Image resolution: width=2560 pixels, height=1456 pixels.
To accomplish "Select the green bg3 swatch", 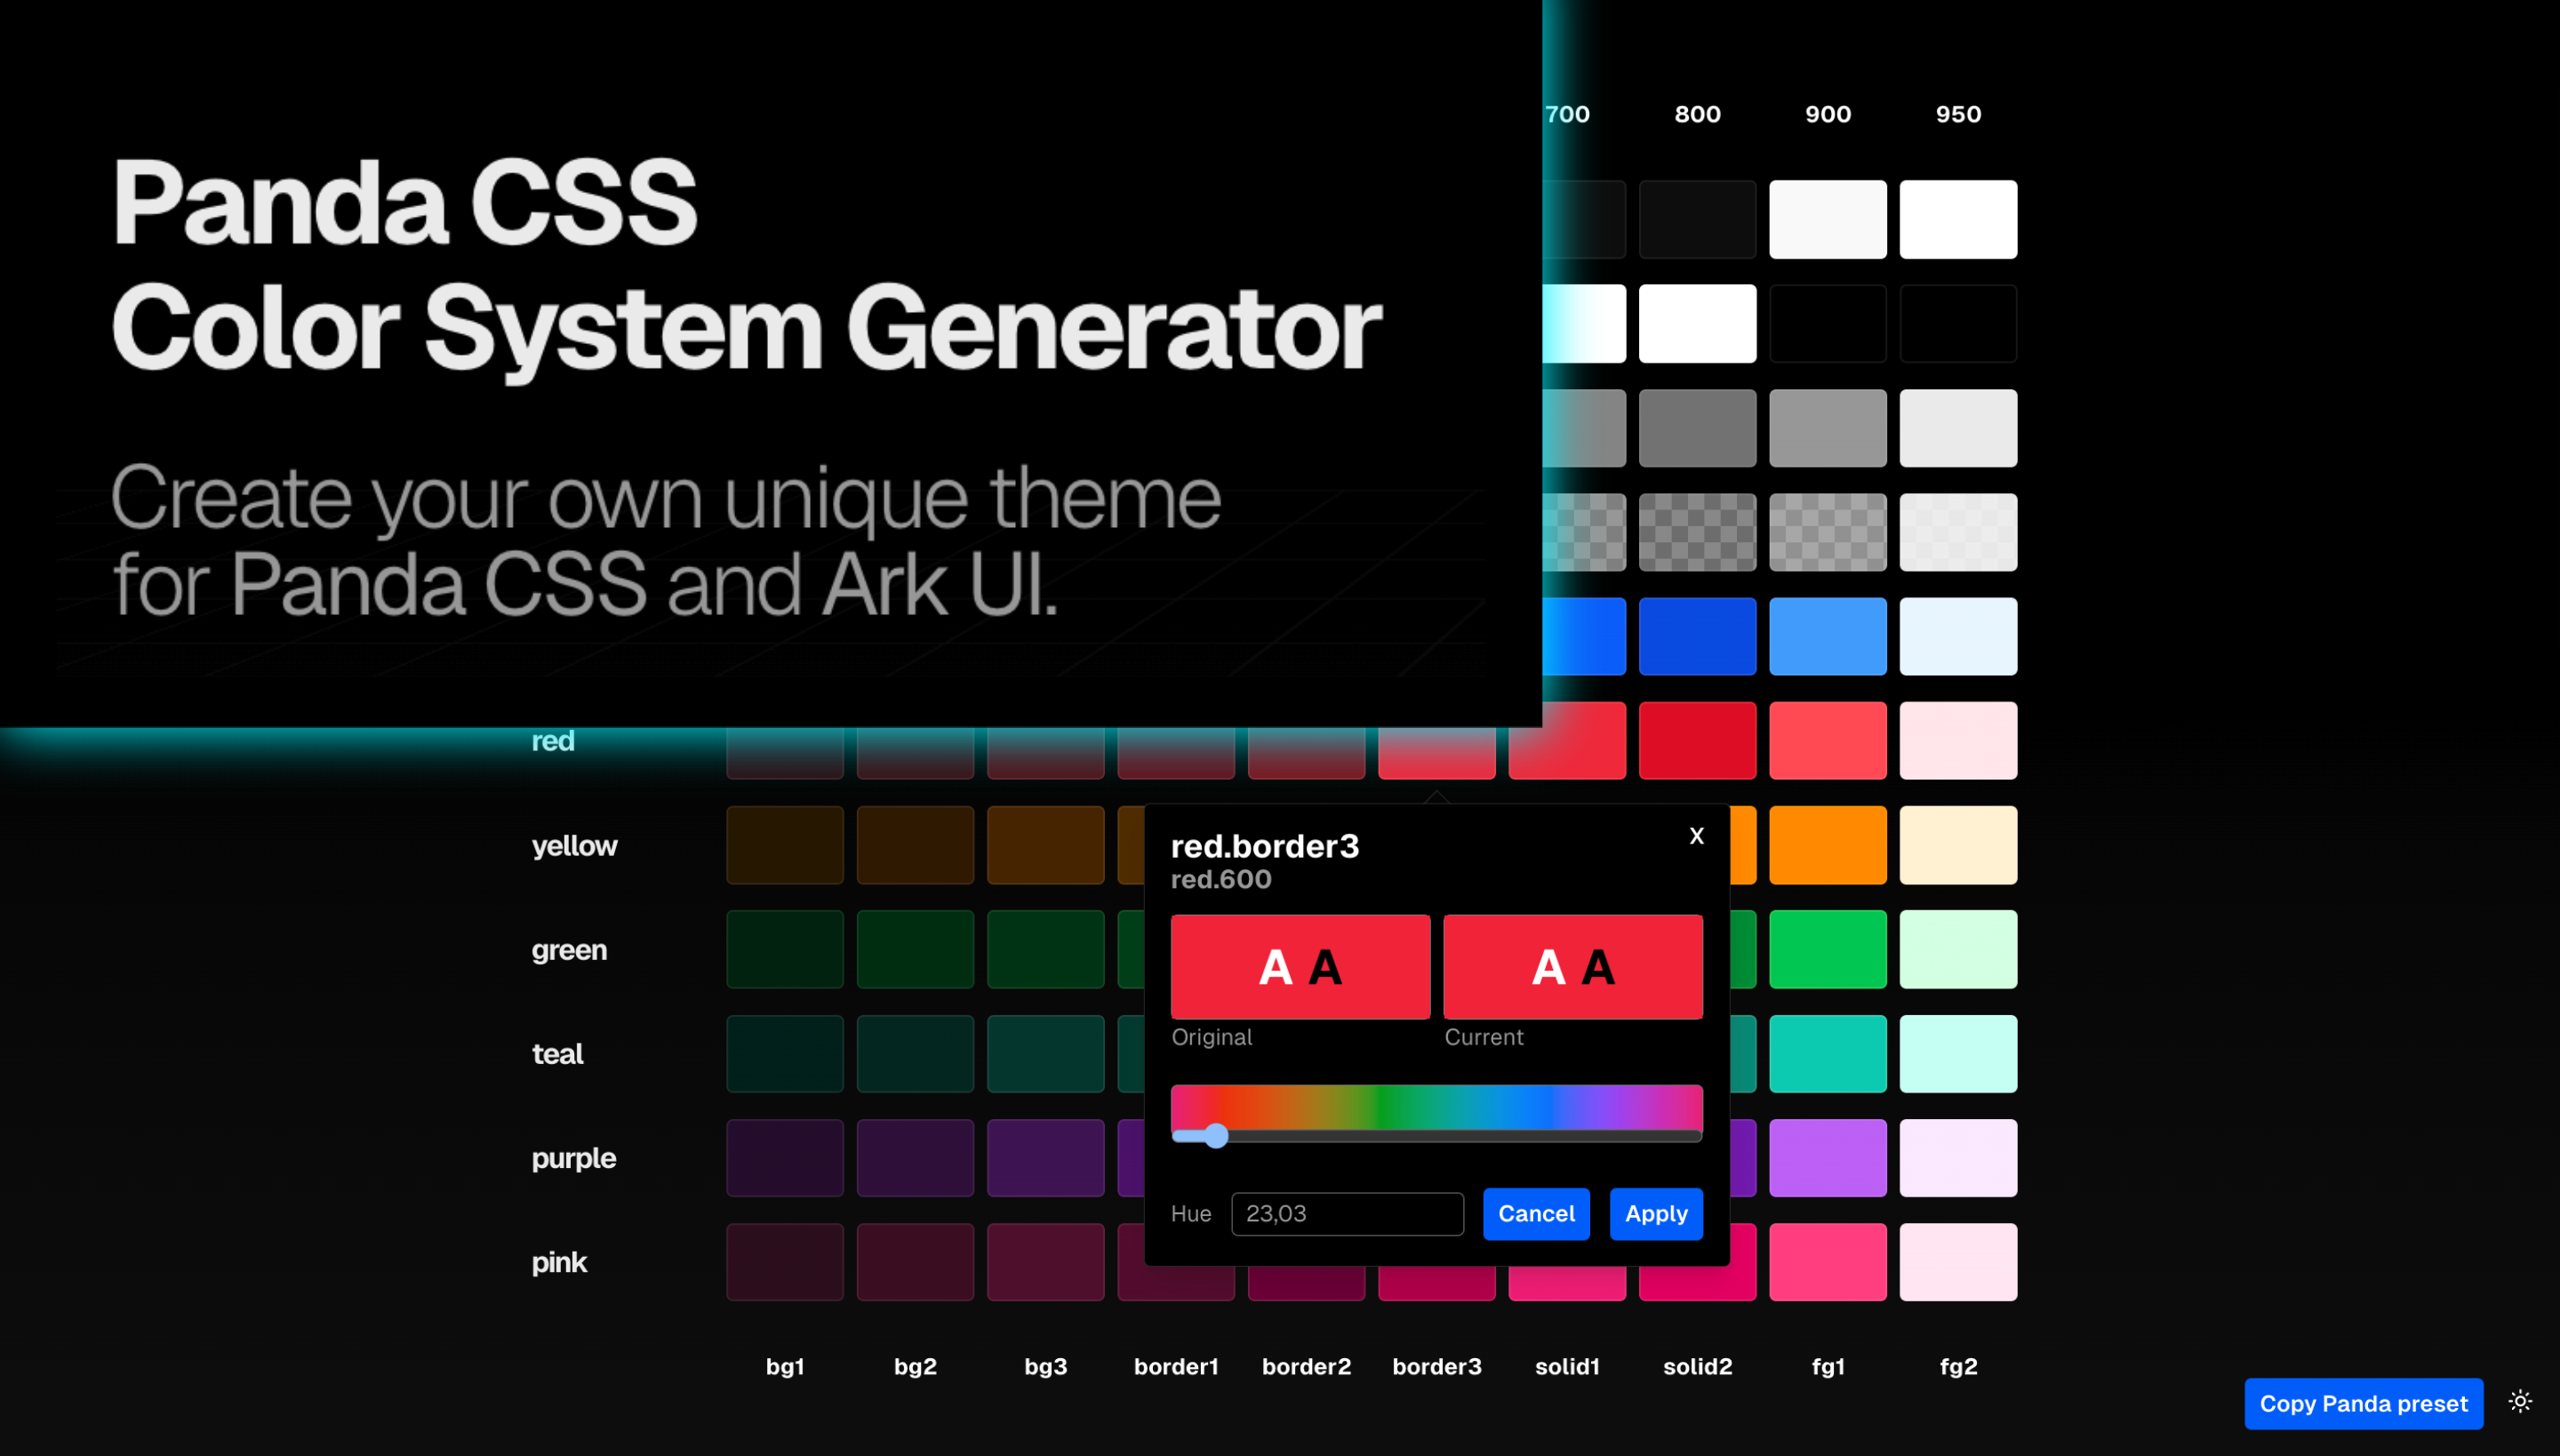I will click(1046, 949).
